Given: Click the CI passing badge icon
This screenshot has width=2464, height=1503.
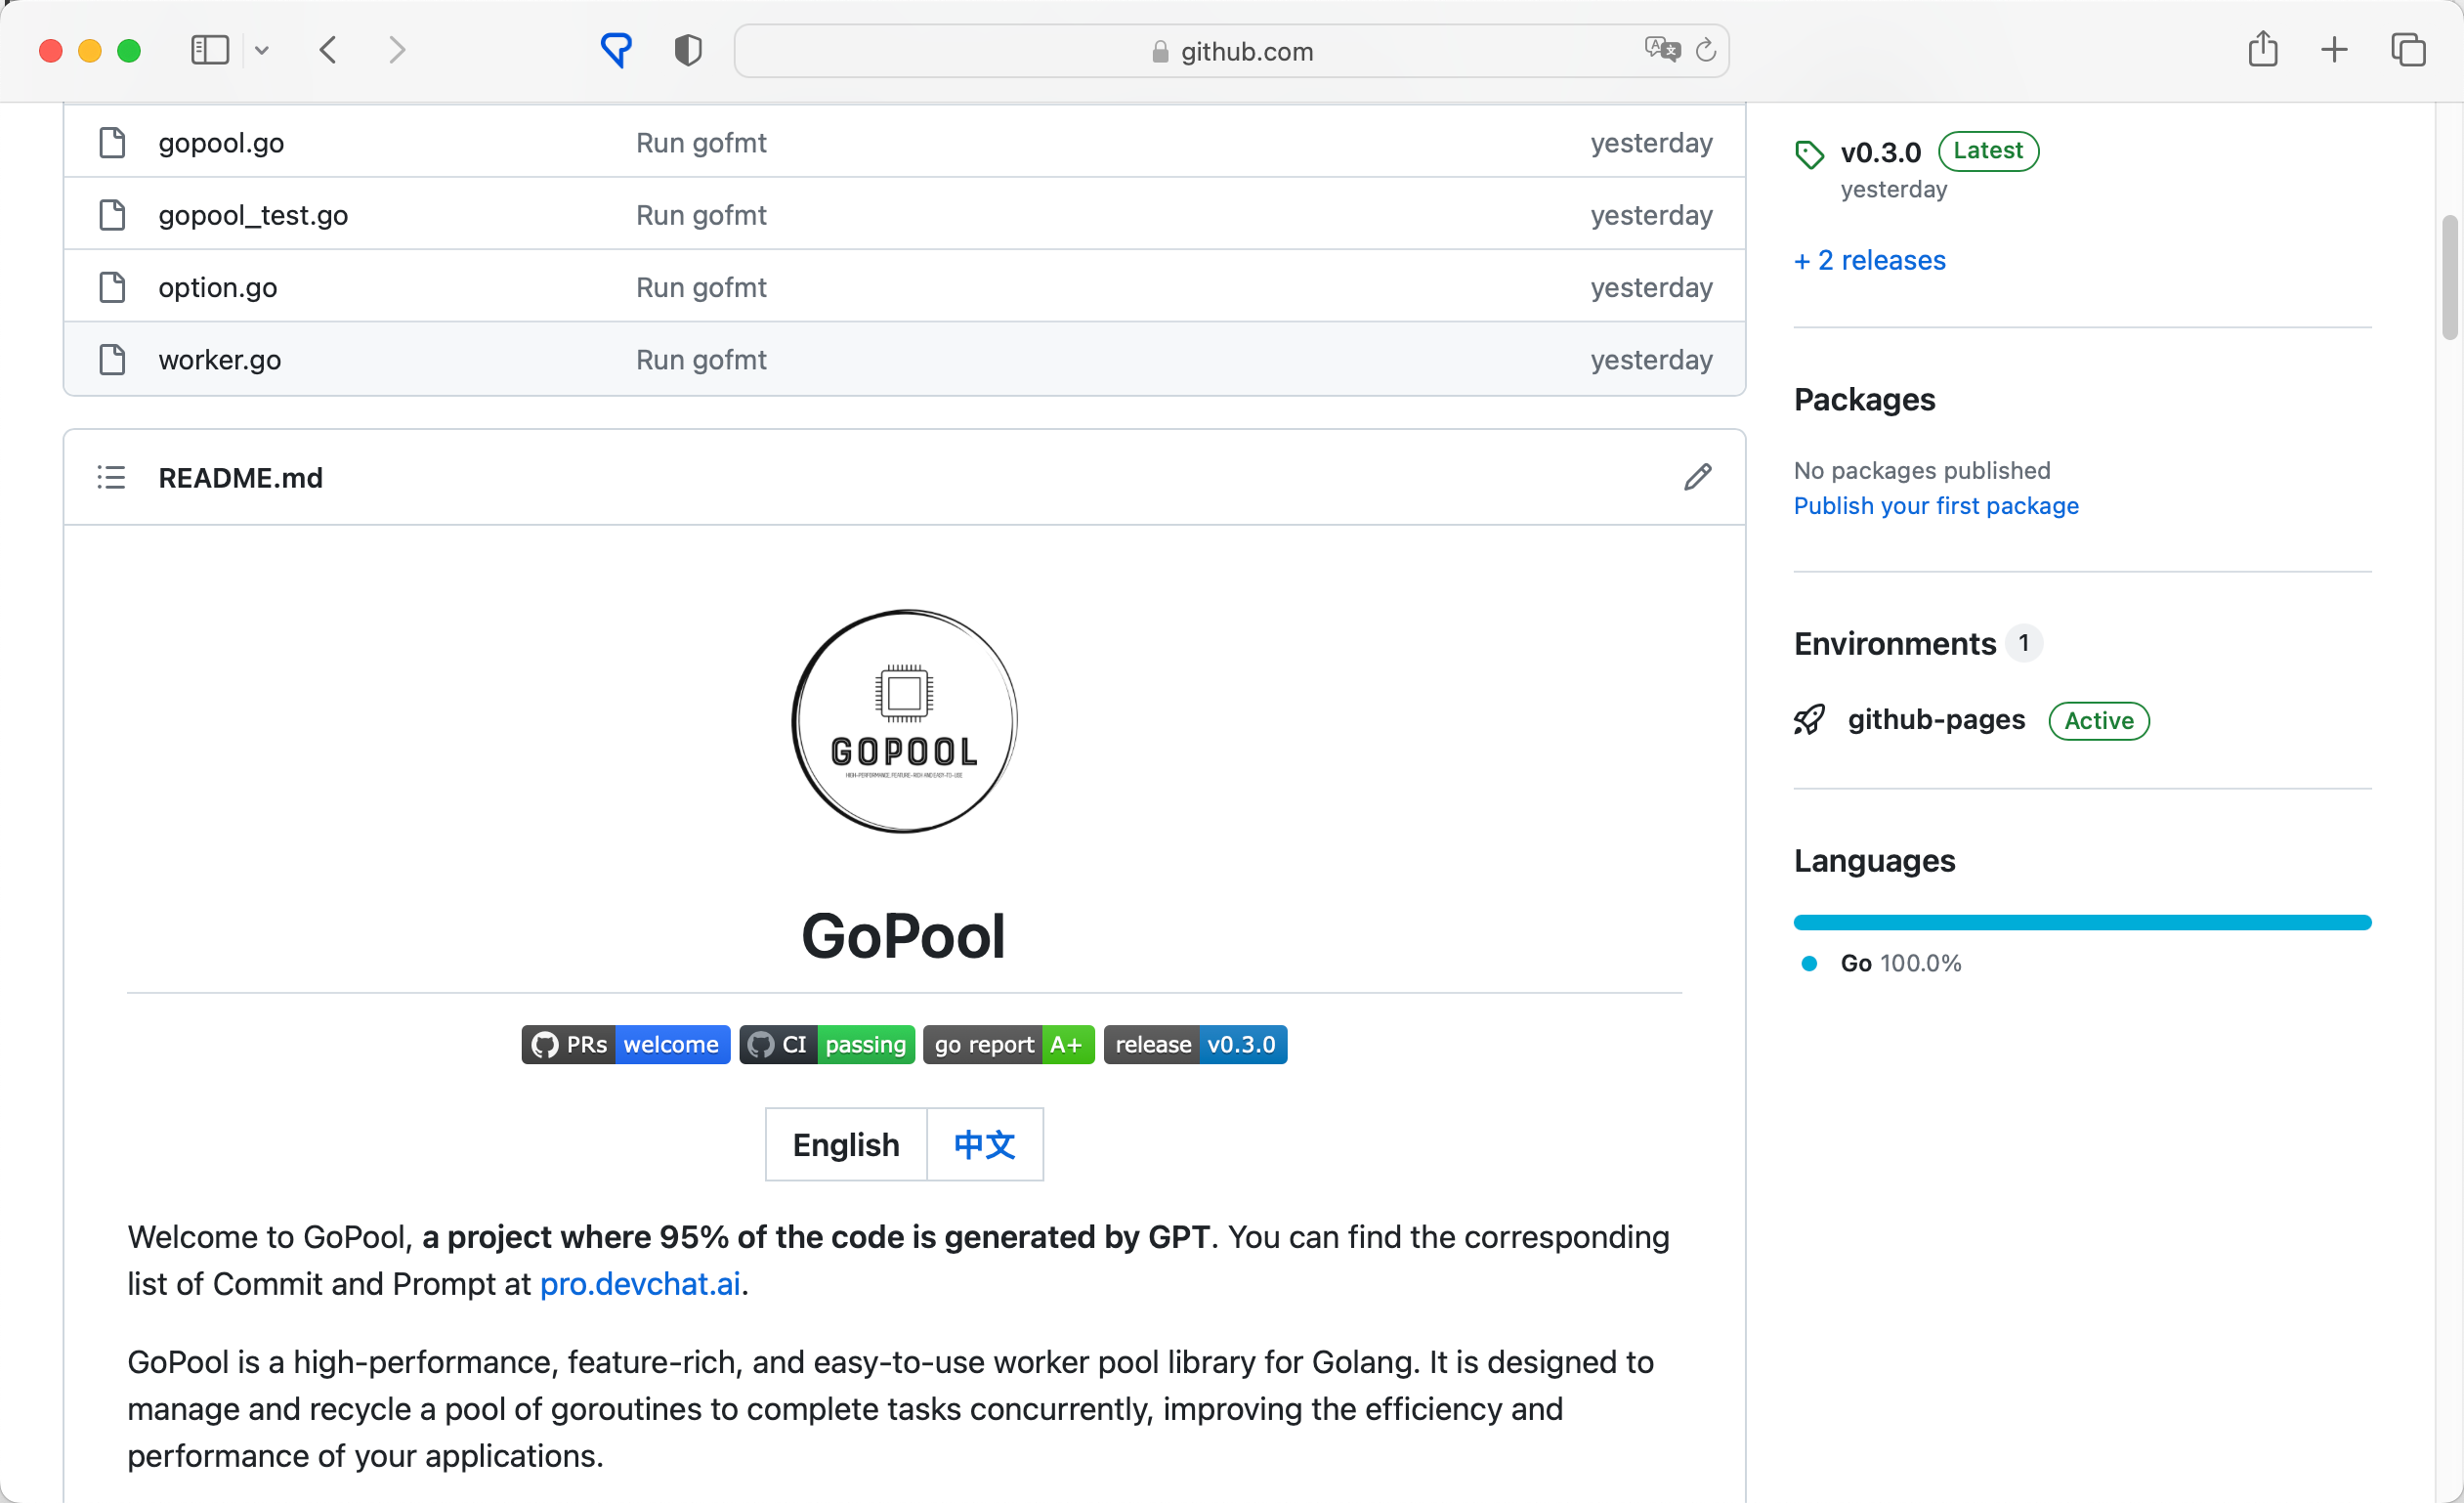Looking at the screenshot, I should coord(828,1044).
